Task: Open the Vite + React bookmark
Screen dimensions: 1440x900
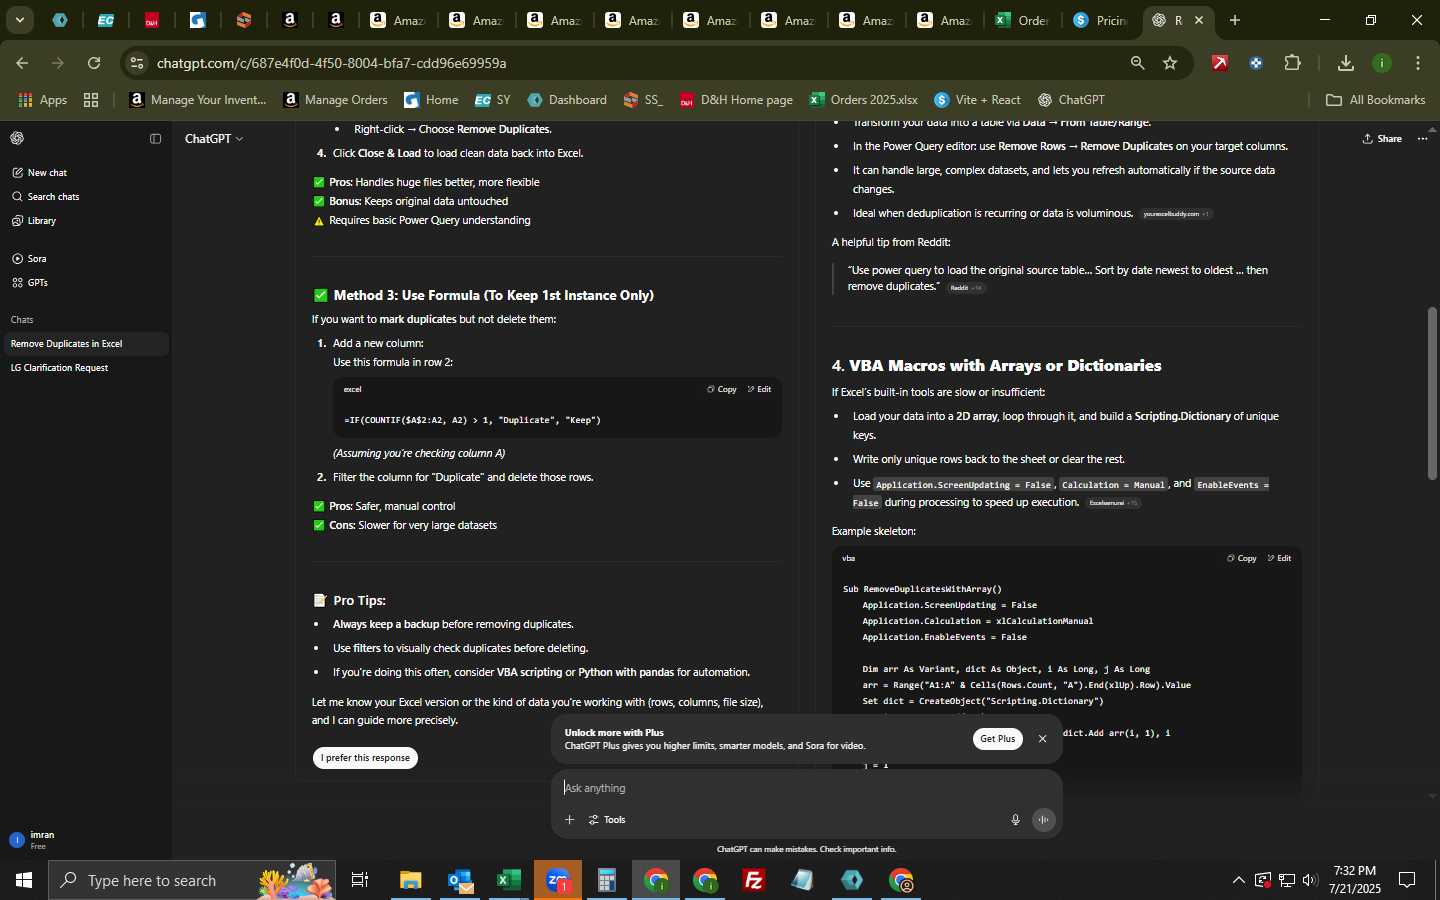Action: (978, 100)
